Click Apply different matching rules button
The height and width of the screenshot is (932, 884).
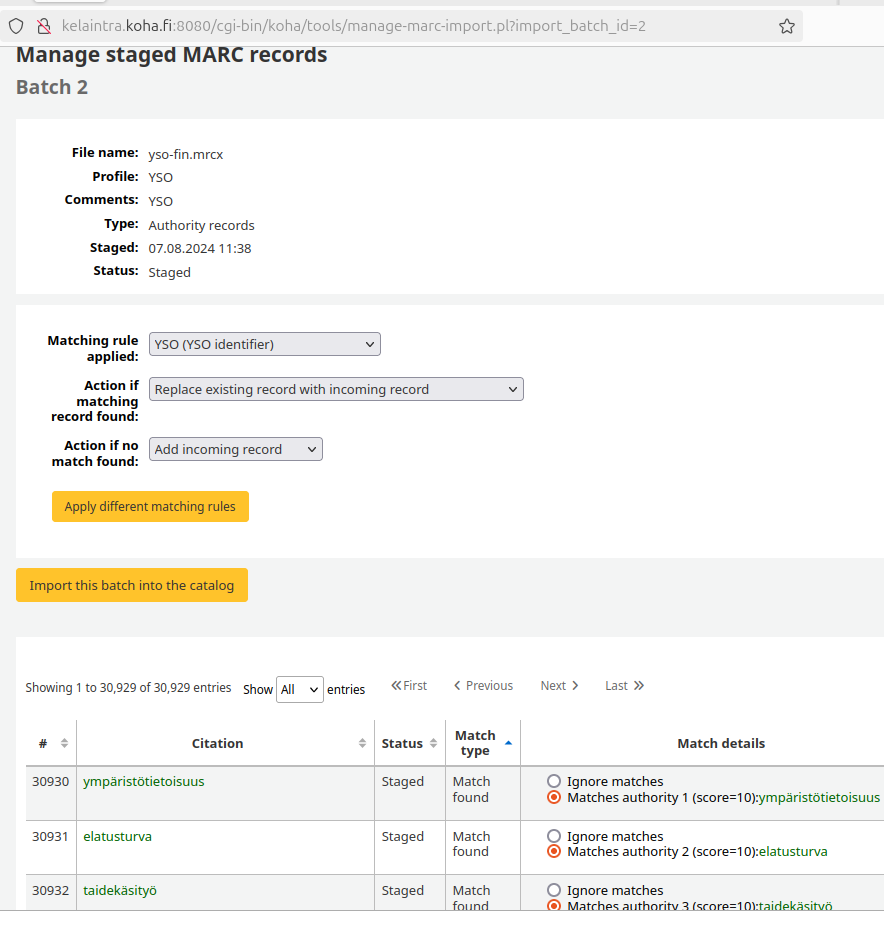pyautogui.click(x=150, y=507)
